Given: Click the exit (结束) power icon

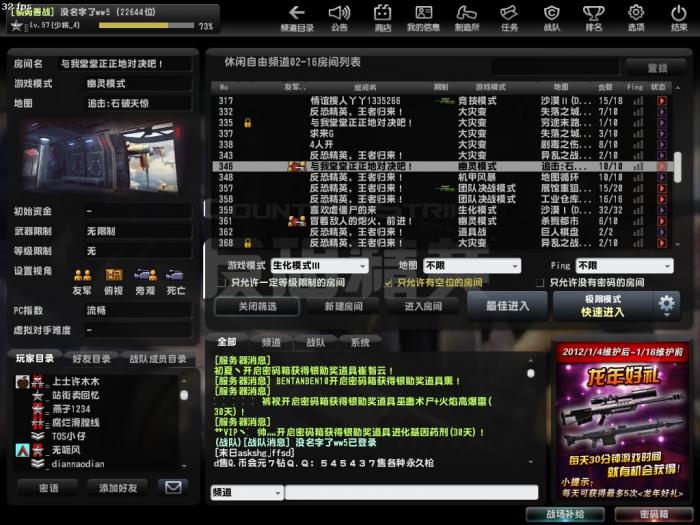Looking at the screenshot, I should [x=679, y=19].
